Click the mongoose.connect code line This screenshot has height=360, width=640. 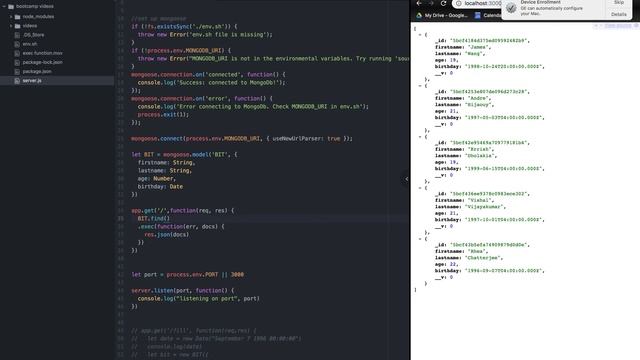[242, 139]
